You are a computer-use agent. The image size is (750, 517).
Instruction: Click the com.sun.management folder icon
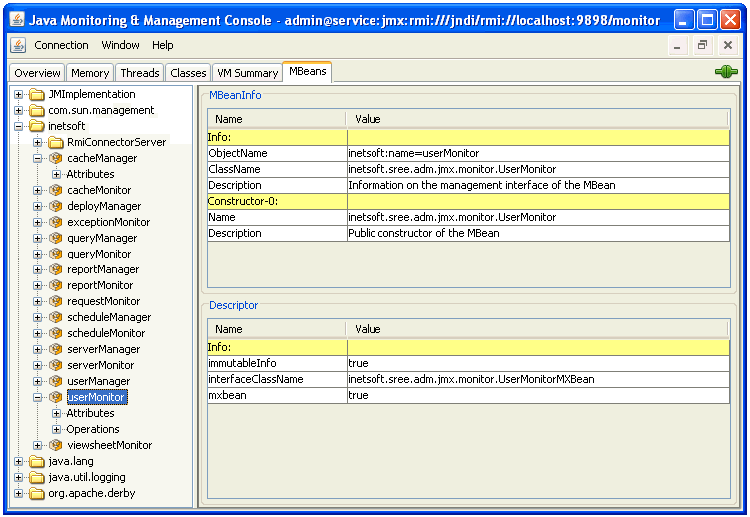[37, 110]
